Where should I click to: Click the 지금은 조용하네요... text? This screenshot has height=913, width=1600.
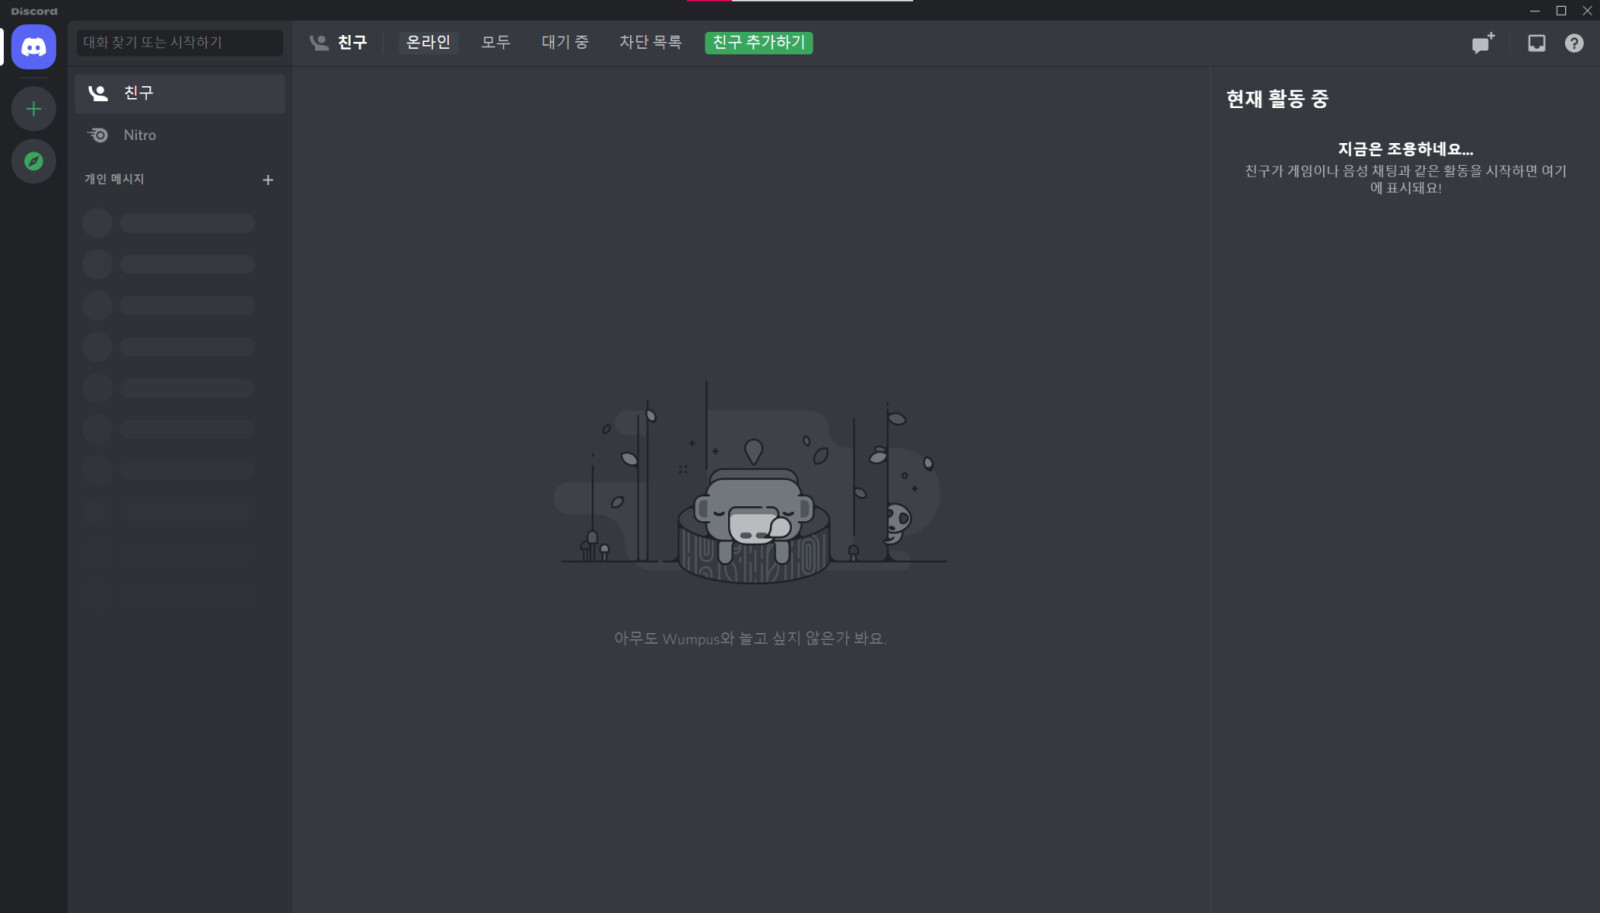point(1405,149)
